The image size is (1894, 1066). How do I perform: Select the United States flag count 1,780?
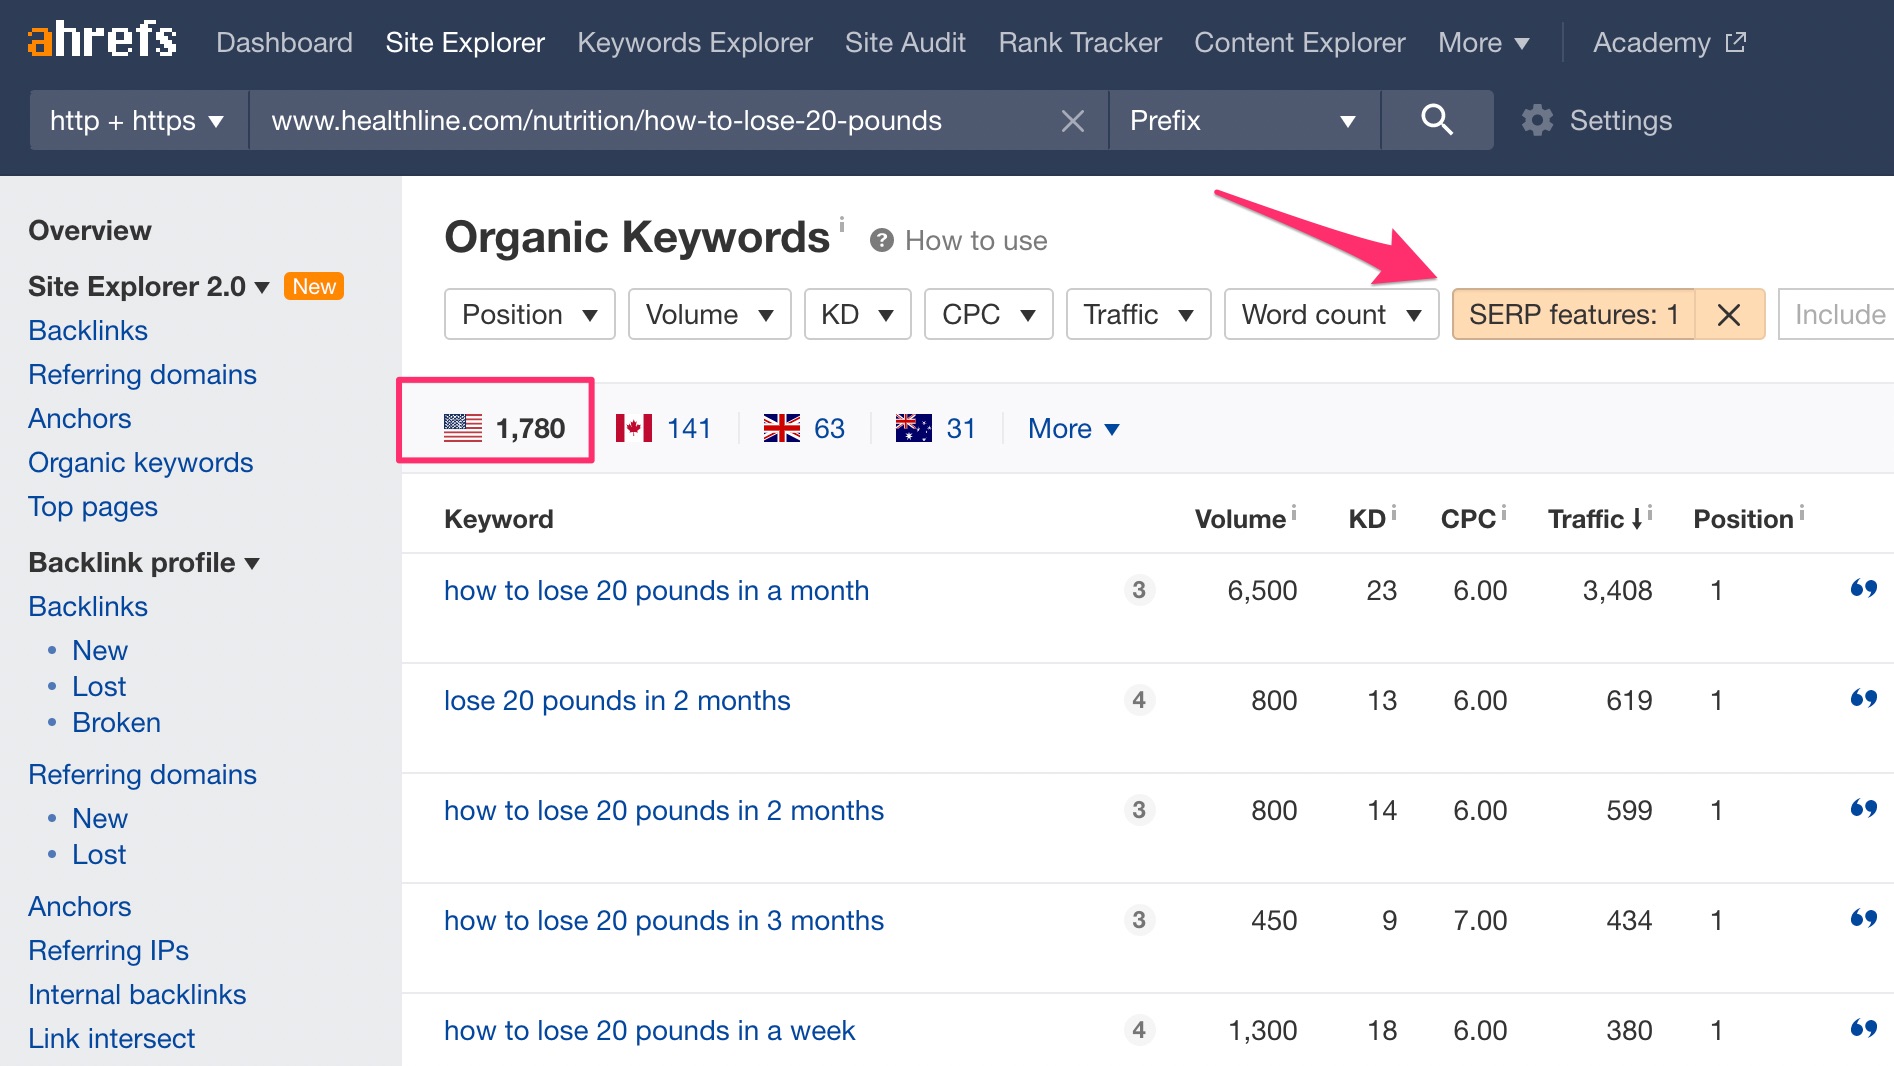pyautogui.click(x=504, y=428)
